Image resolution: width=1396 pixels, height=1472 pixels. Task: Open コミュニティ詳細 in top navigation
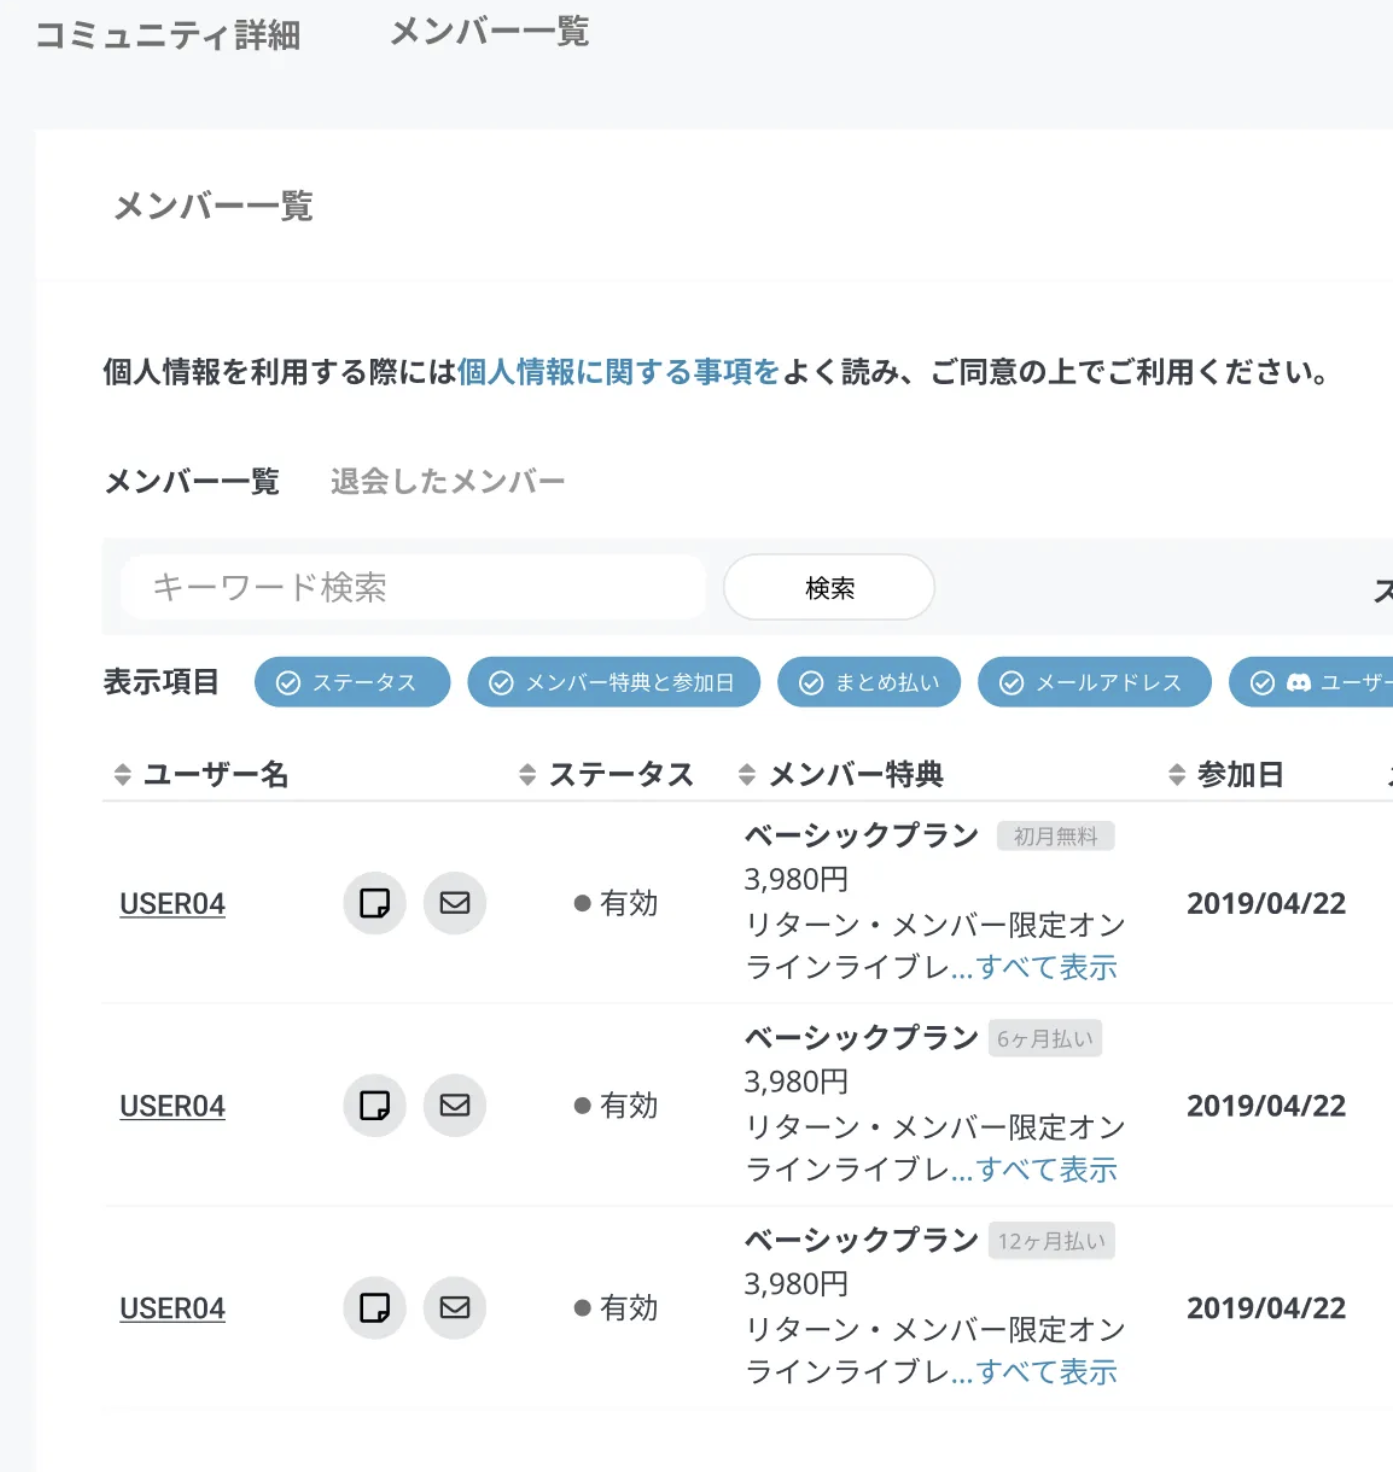pos(168,35)
